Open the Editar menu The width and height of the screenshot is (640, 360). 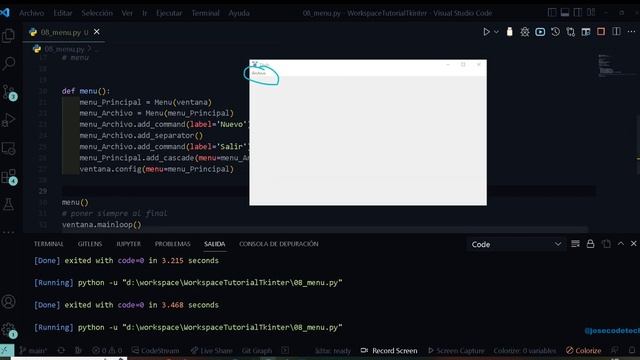[62, 13]
